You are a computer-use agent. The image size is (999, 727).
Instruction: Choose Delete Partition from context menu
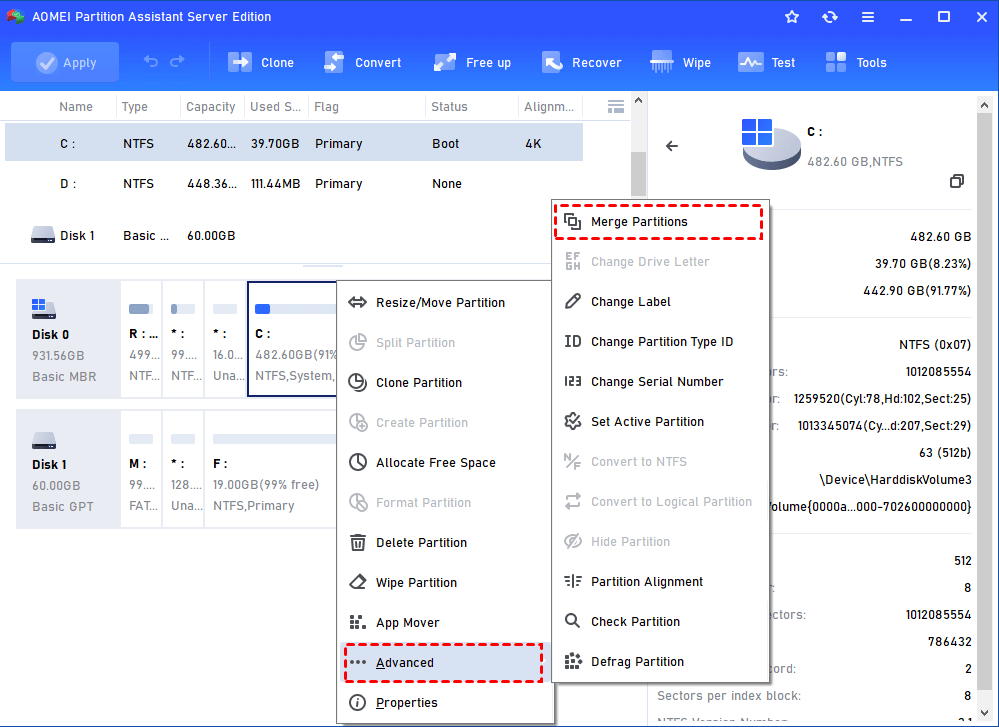coord(444,543)
